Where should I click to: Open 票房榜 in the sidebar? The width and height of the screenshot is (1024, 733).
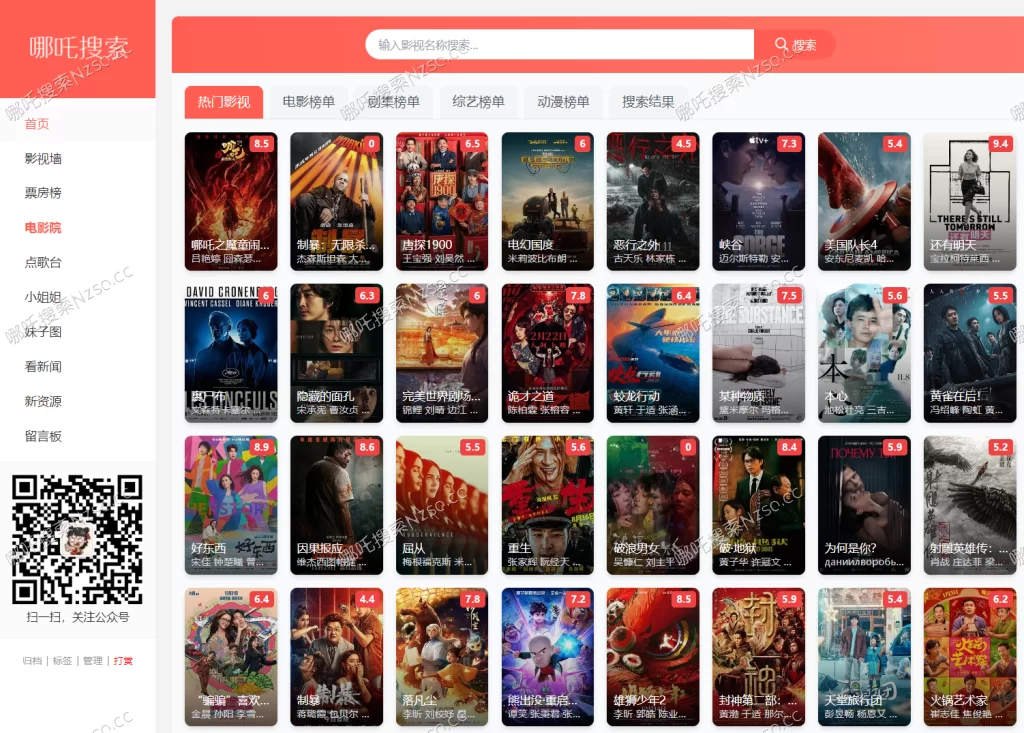coord(43,193)
